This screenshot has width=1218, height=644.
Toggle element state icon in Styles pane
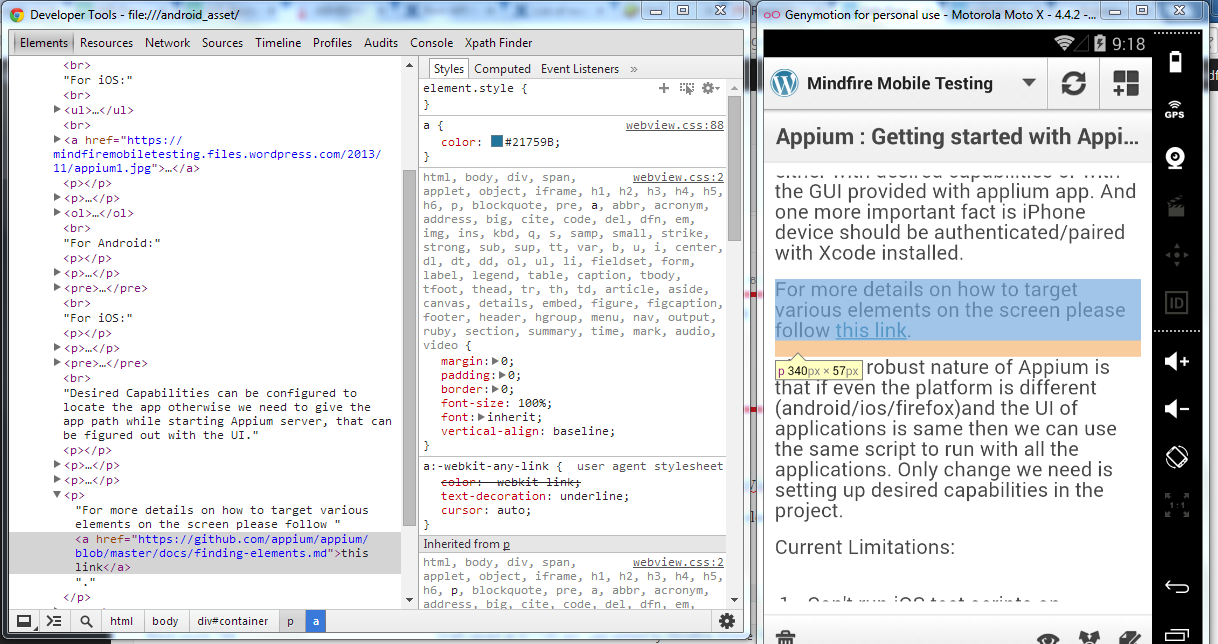(687, 88)
